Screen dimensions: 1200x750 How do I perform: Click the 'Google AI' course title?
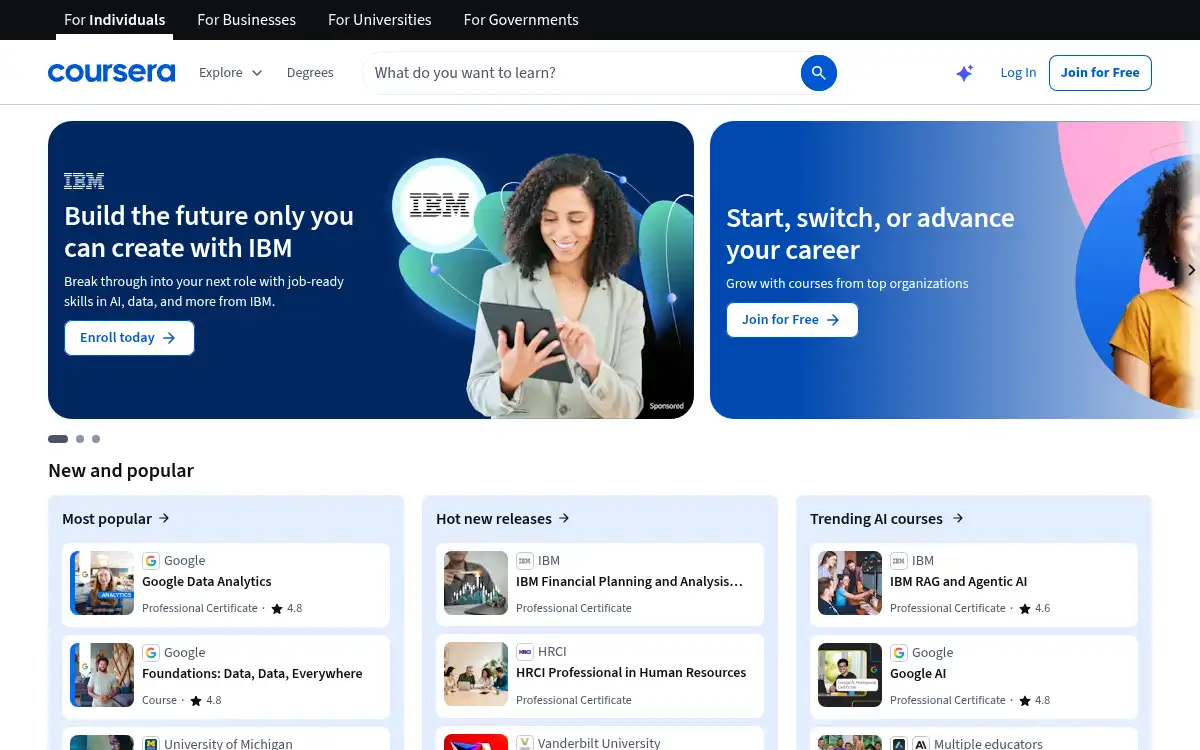918,674
